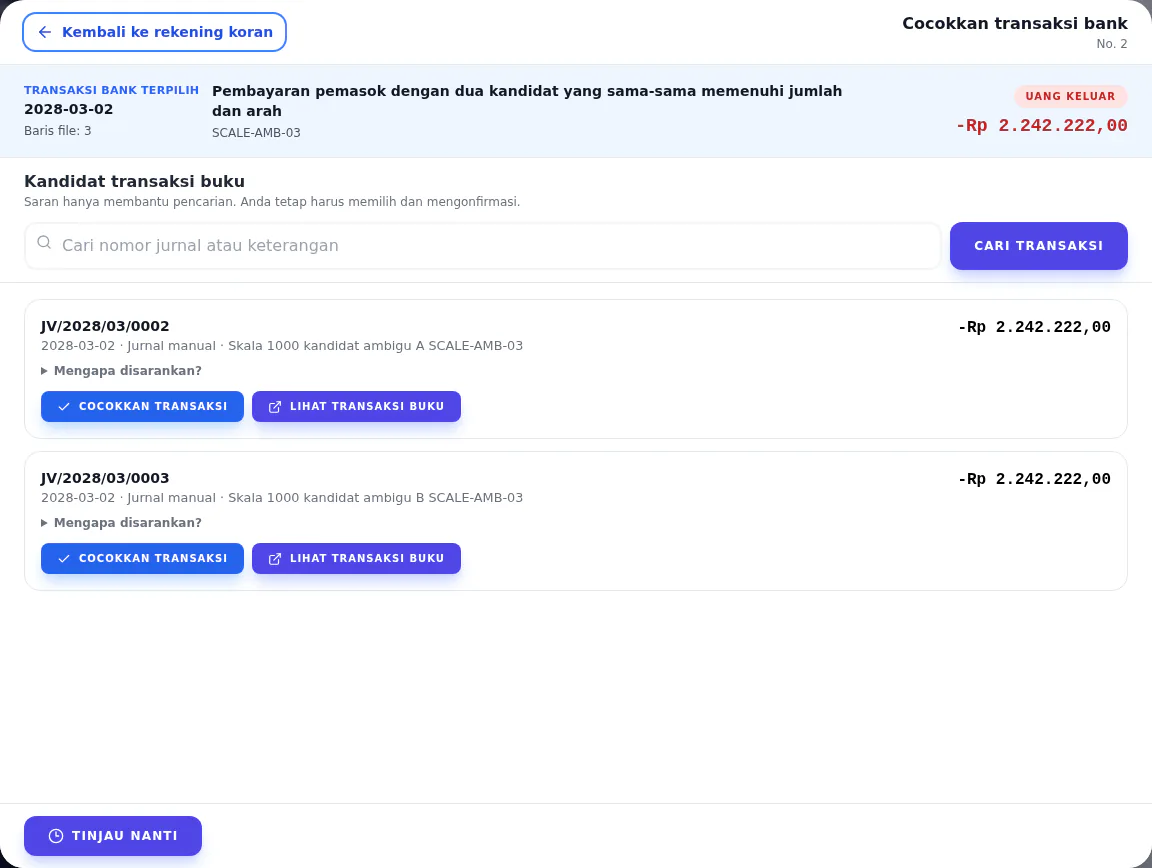Match transaction JV/2028/03/0002 with Cocokkan Transaksi

click(142, 406)
